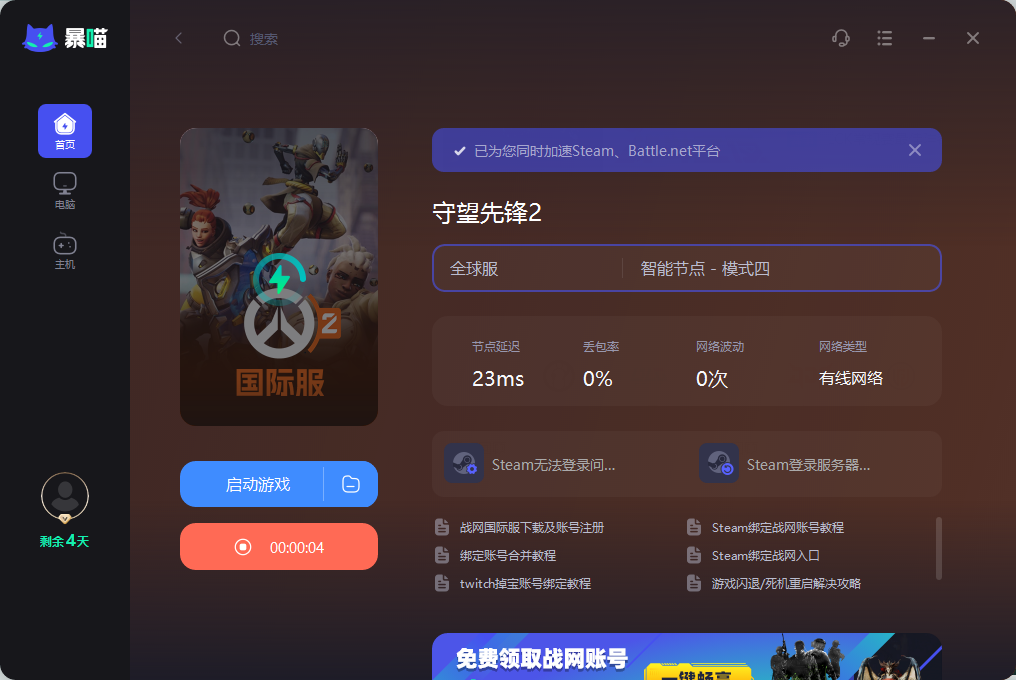The image size is (1016, 680).
Task: Click the 守望先锋2 game title
Action: click(x=487, y=213)
